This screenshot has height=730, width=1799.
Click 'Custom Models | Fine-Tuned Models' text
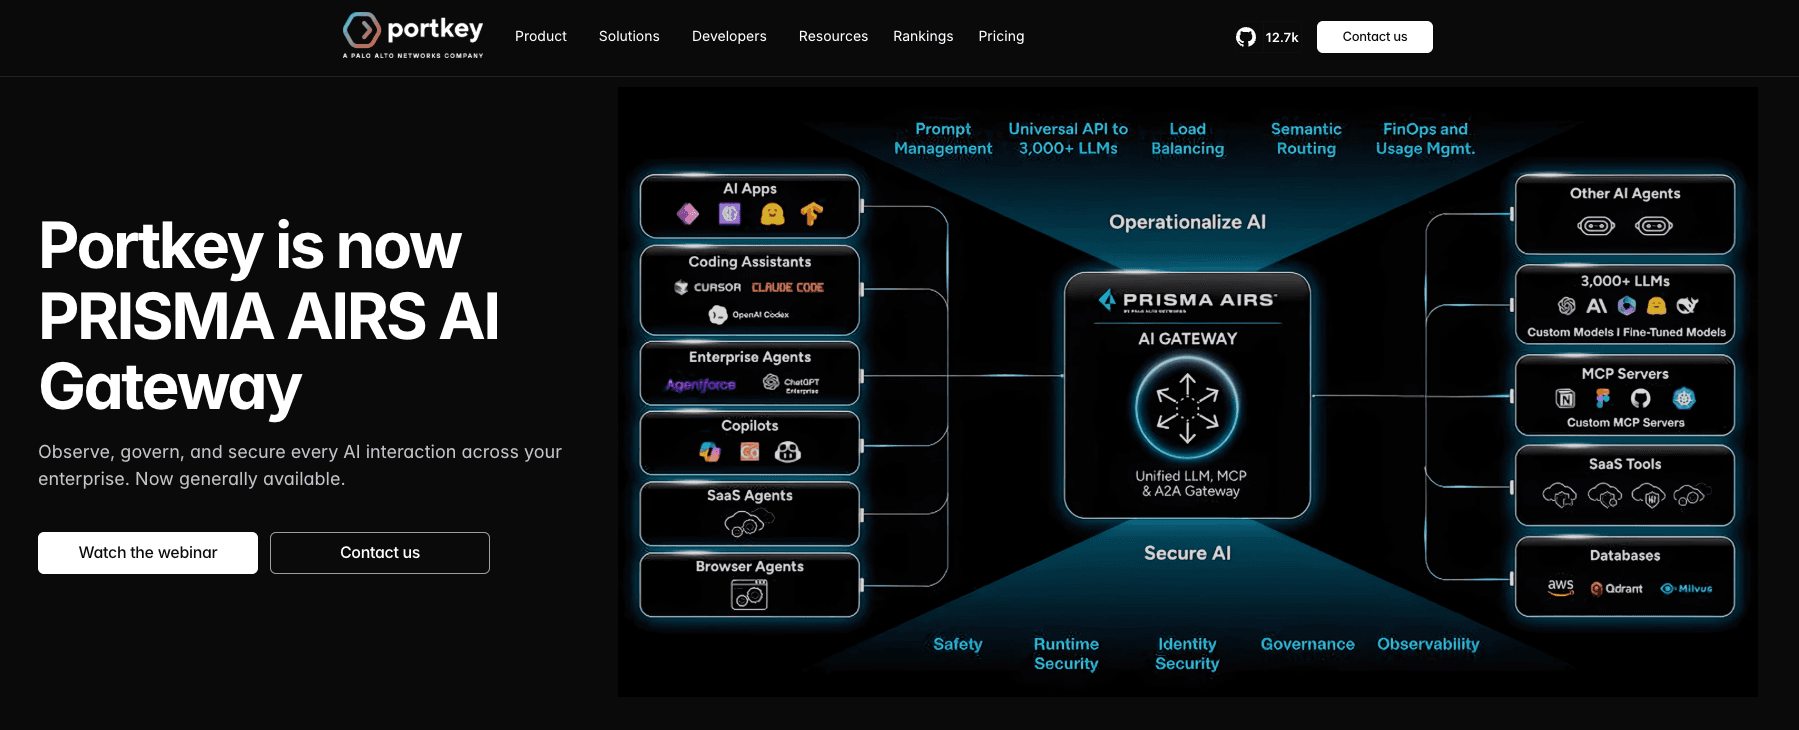[1626, 332]
